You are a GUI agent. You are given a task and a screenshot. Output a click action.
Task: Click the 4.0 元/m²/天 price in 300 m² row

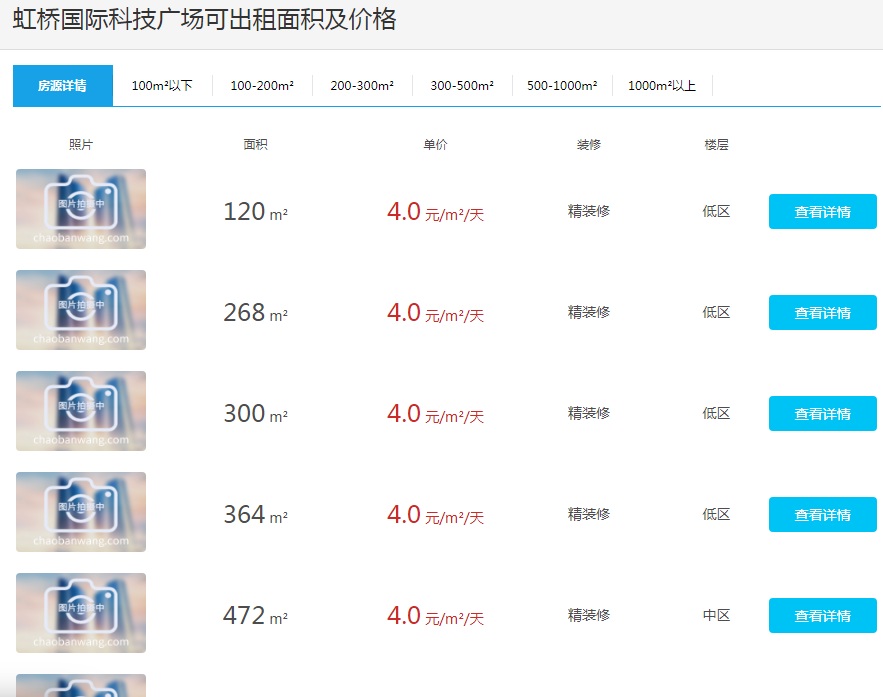[x=435, y=414]
